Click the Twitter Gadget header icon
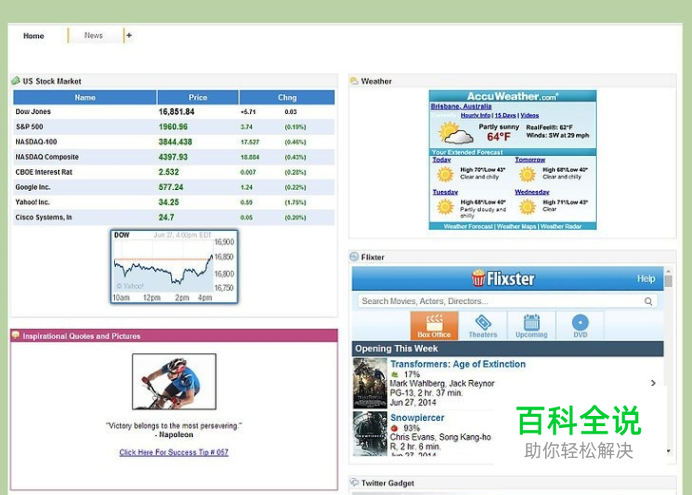The height and width of the screenshot is (495, 692). [x=354, y=482]
